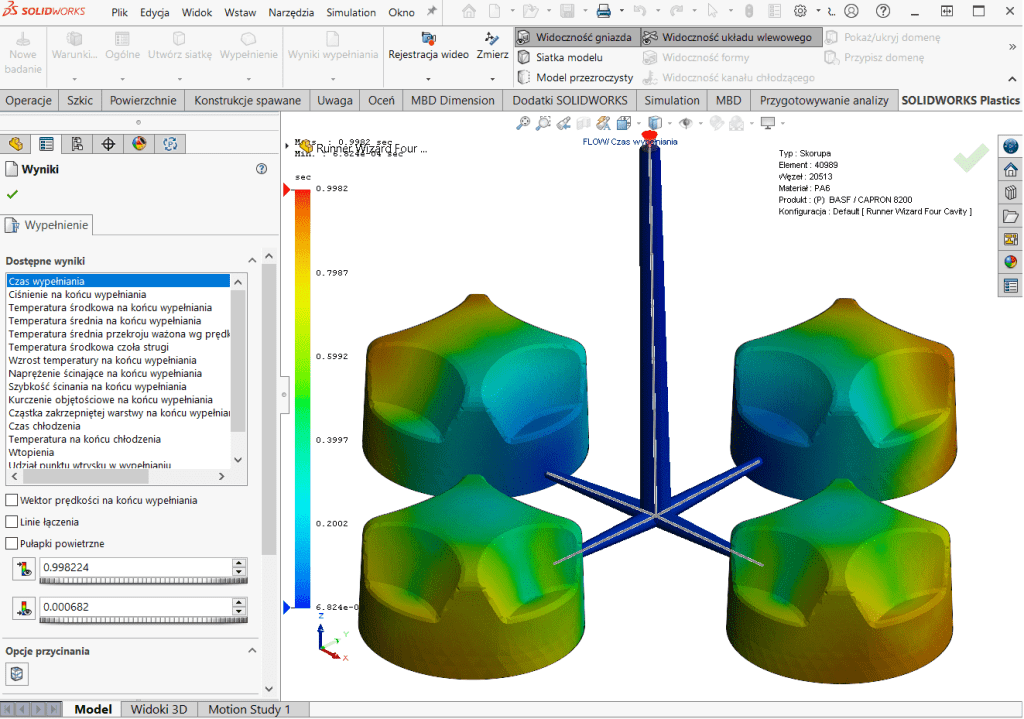Toggle Widoczność gniazda visibility
1024x719 pixels.
click(577, 37)
